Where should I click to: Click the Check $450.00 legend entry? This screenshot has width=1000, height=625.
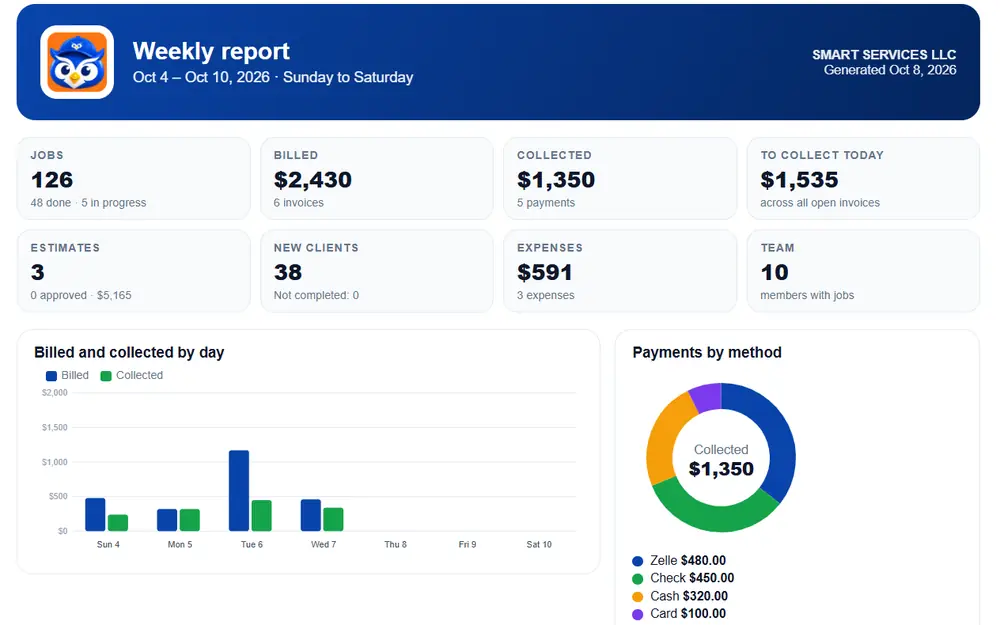point(692,578)
